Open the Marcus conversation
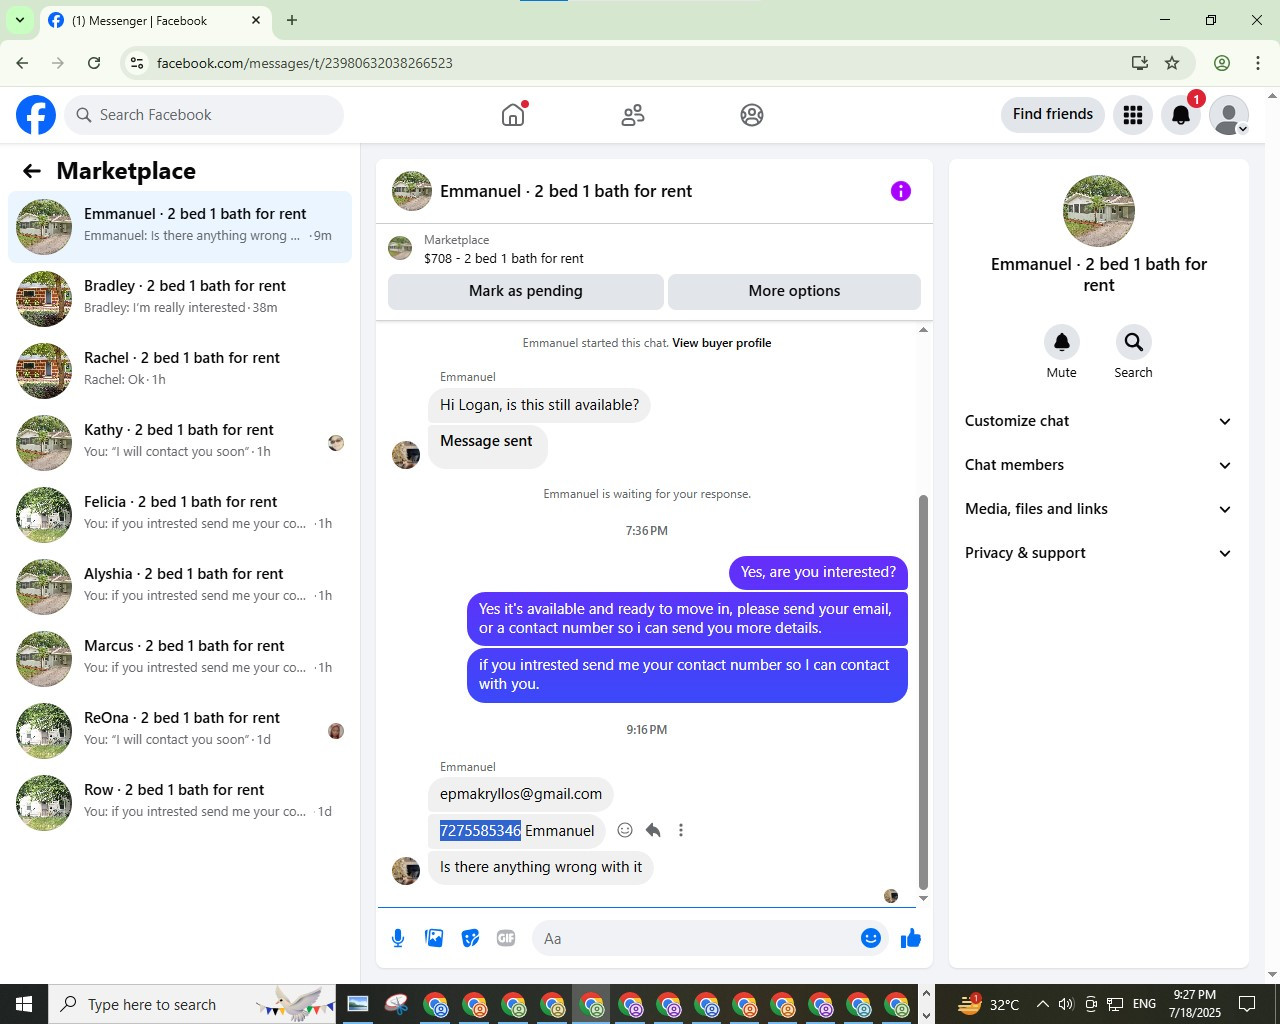 180,659
